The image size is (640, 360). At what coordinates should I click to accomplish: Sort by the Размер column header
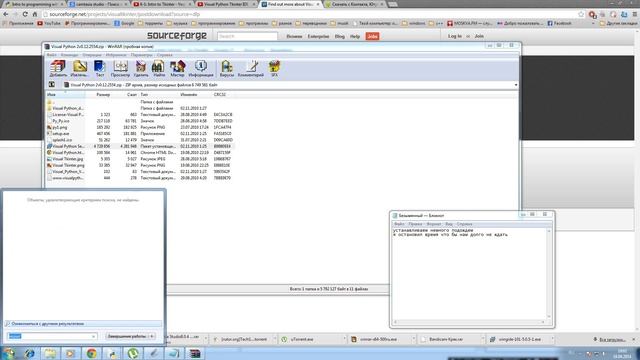[x=103, y=95]
